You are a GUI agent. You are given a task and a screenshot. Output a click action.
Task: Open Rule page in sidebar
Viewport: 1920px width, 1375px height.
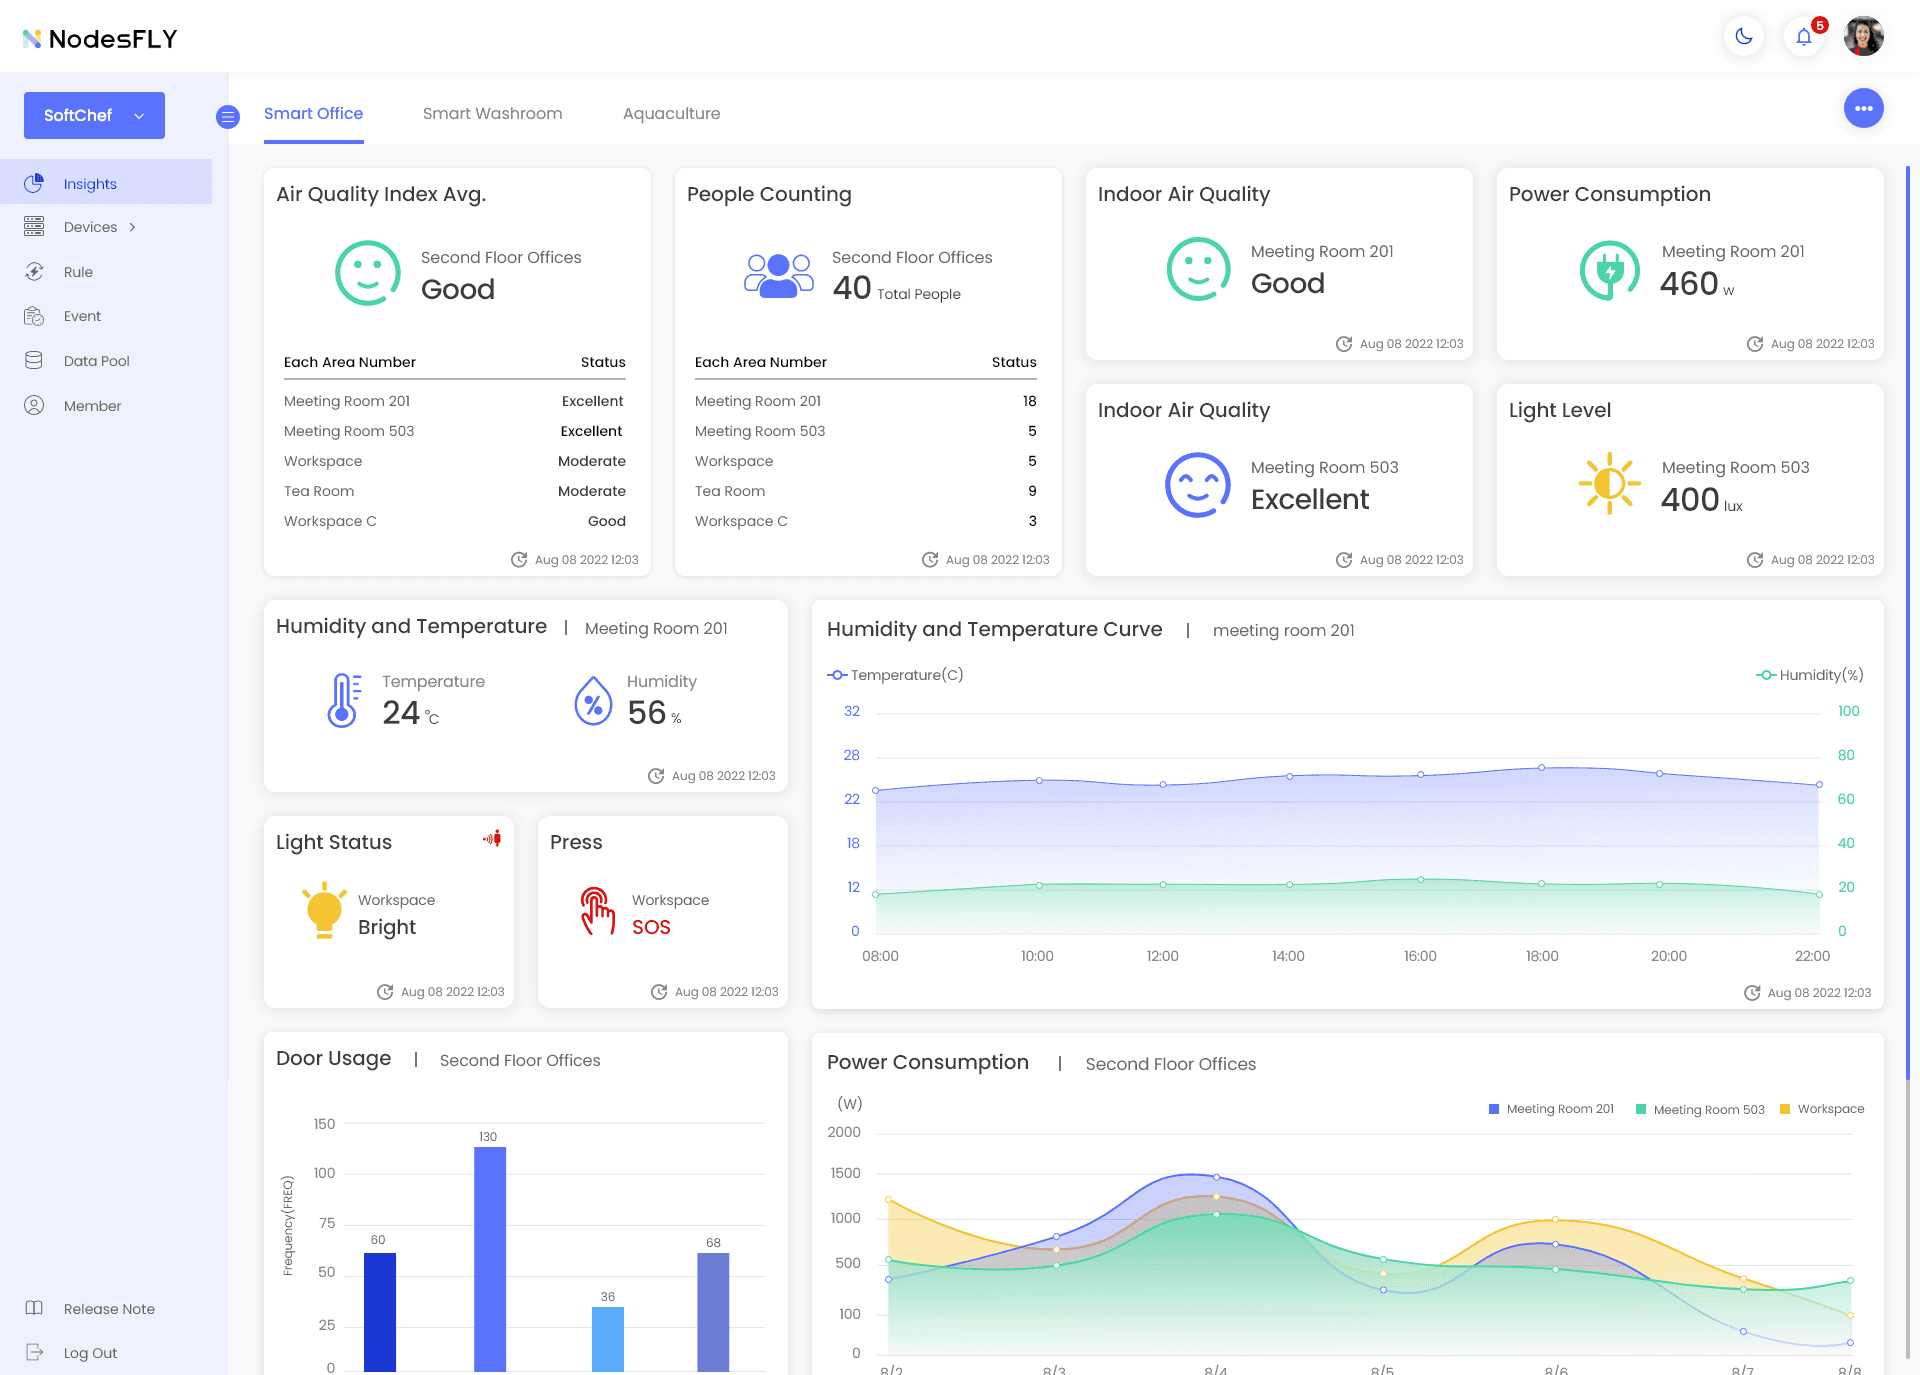click(x=78, y=272)
